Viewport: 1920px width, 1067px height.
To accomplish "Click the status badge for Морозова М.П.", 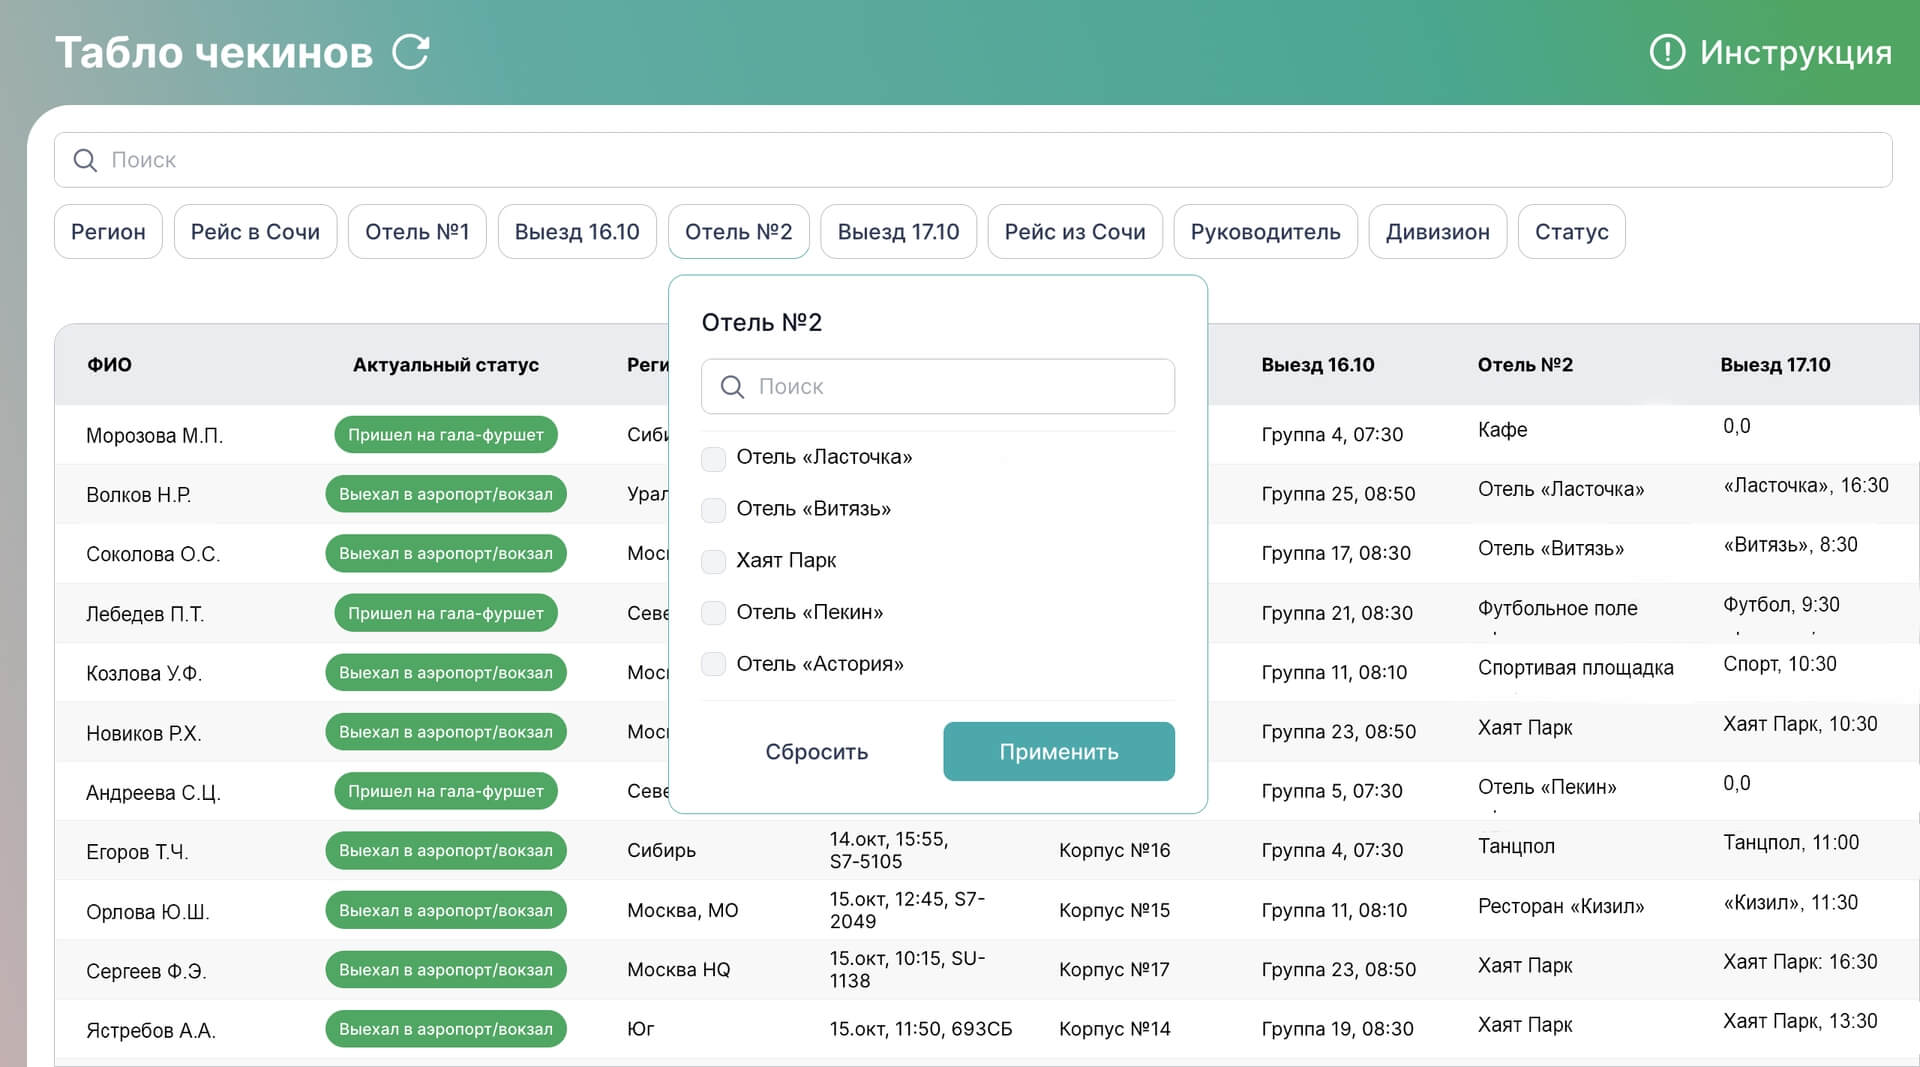I will (446, 435).
